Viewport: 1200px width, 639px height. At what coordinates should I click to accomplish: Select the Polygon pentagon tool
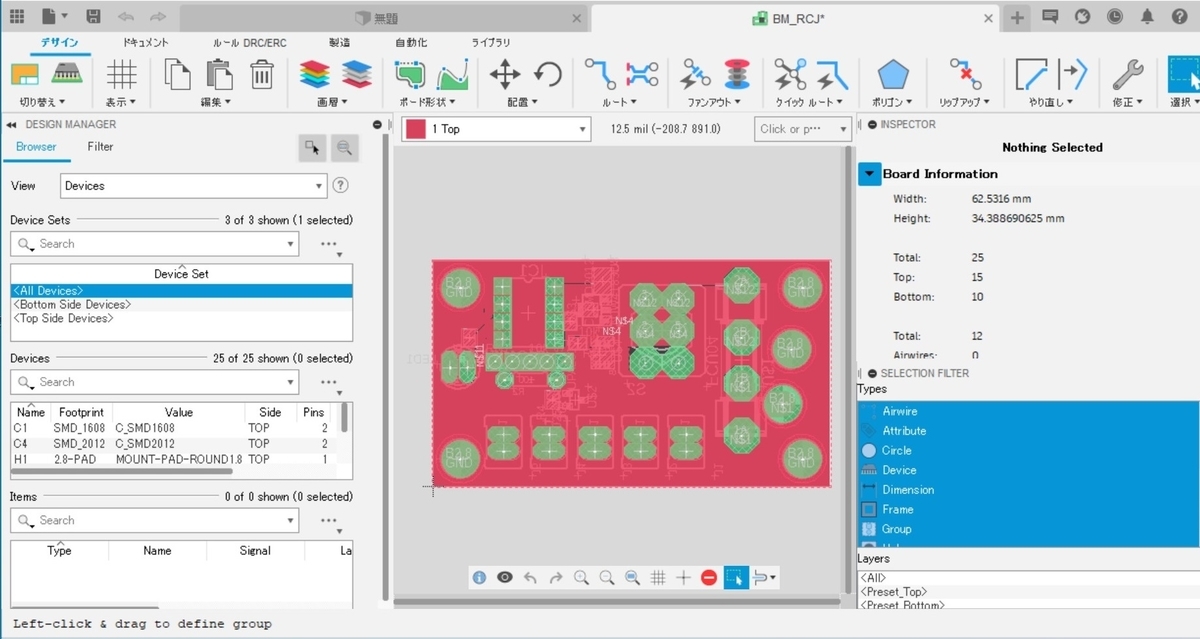tap(893, 75)
